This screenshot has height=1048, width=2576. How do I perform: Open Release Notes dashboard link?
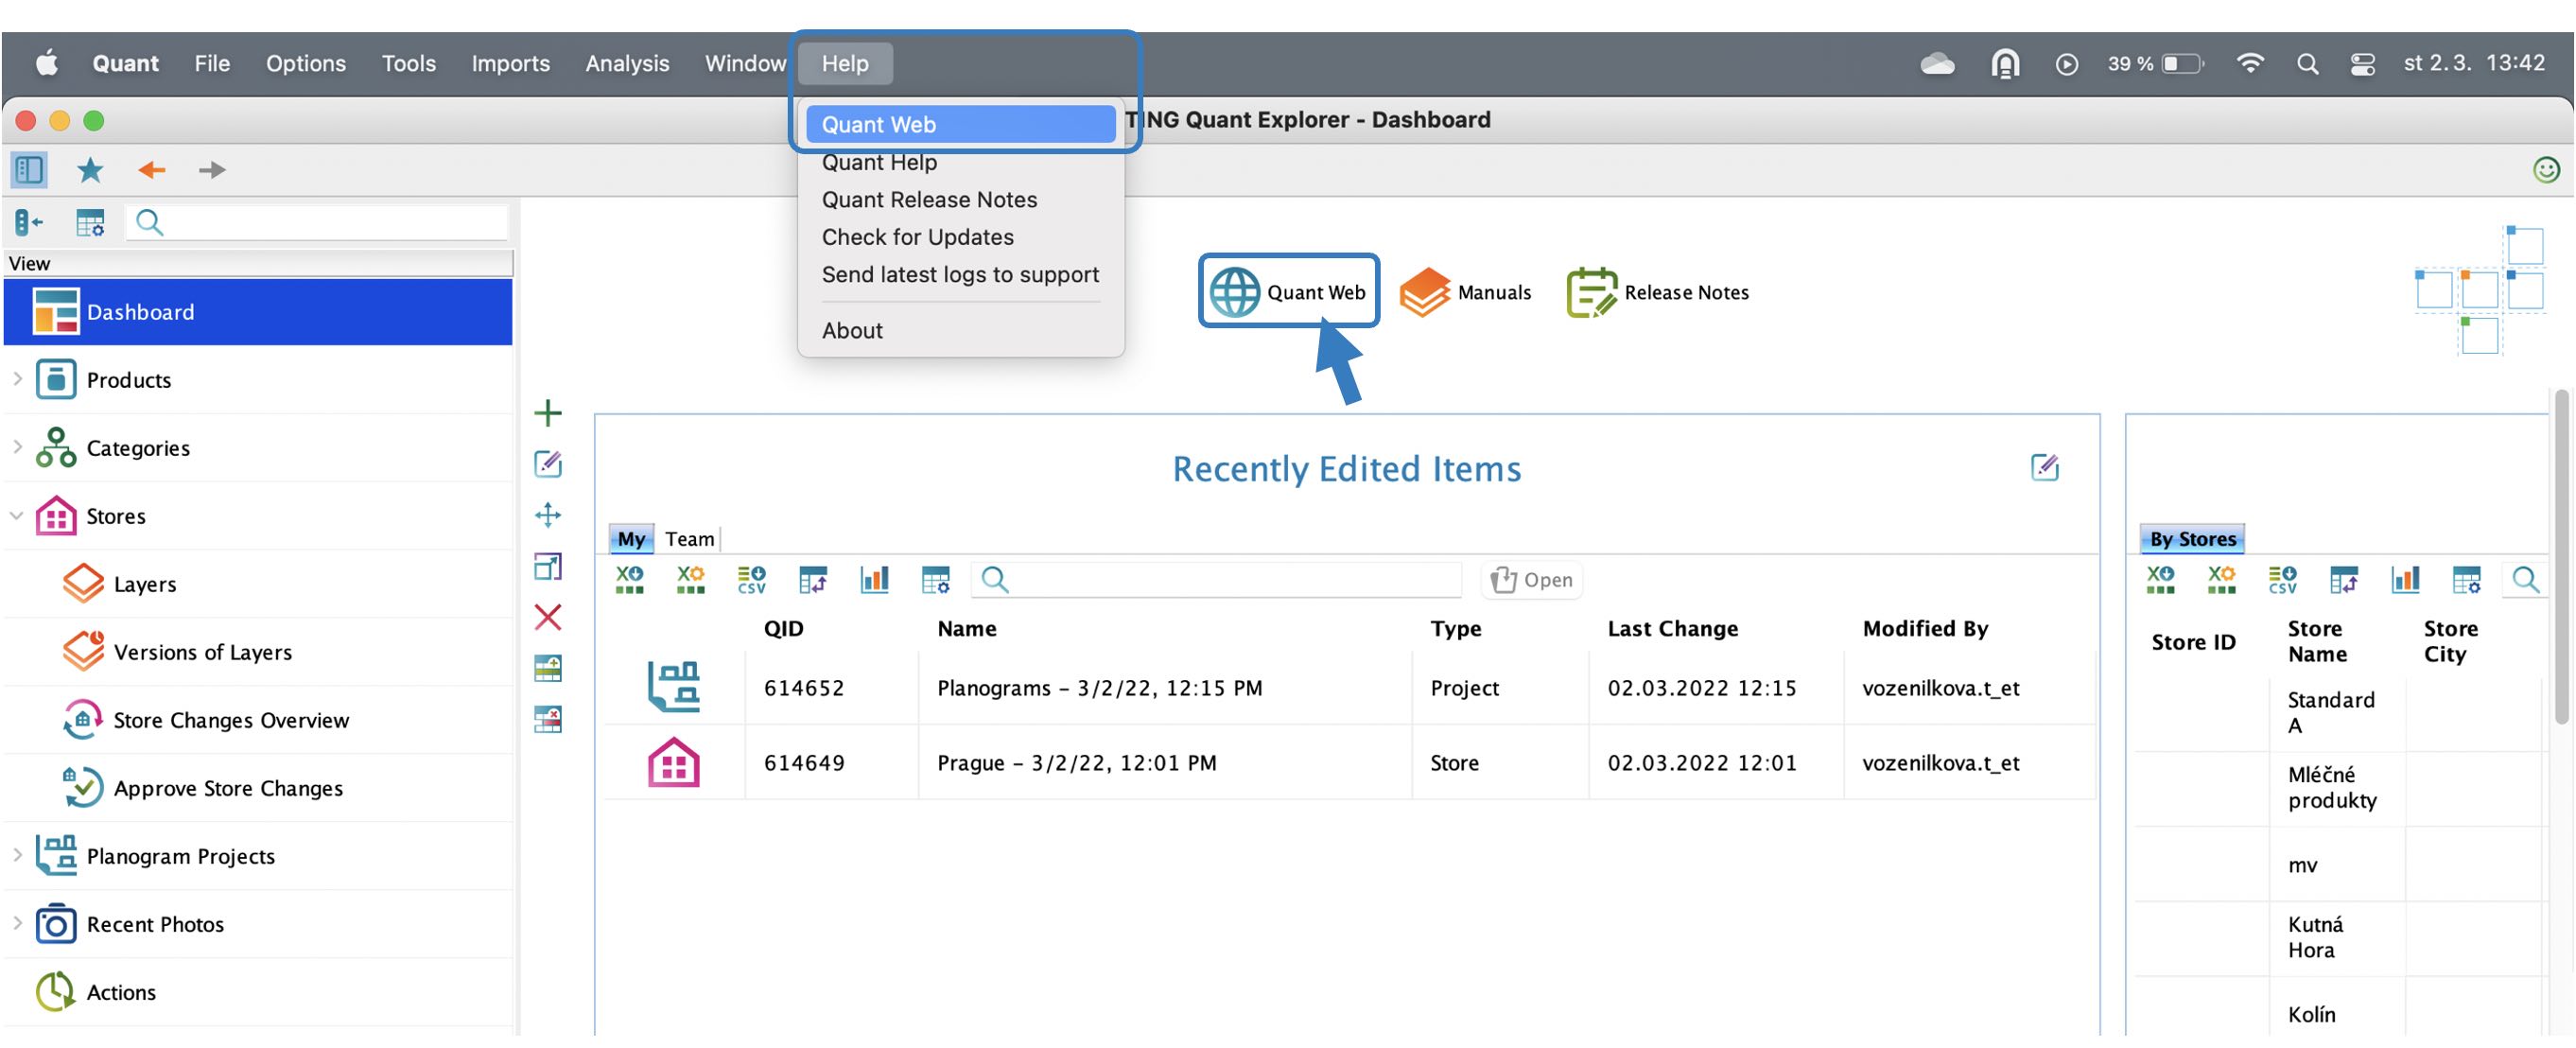click(x=1658, y=292)
